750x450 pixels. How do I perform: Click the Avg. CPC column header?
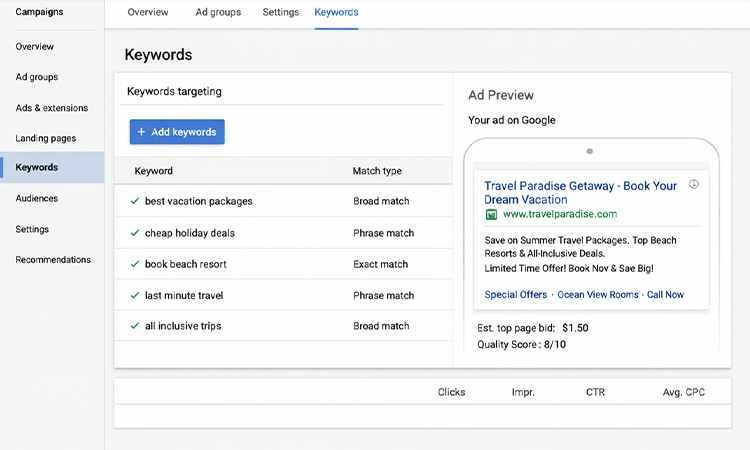click(684, 392)
